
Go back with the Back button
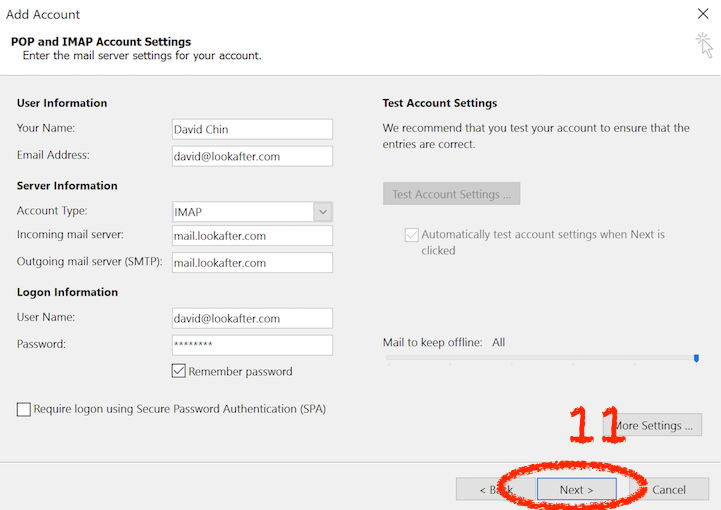coord(492,490)
